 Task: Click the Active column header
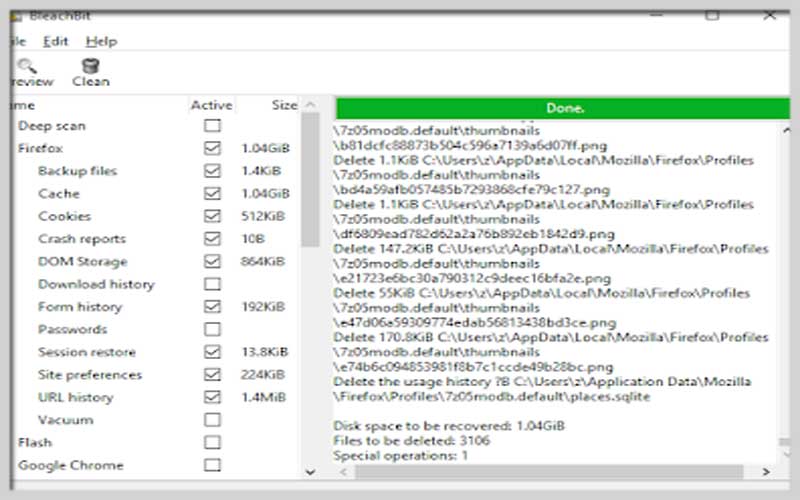click(x=212, y=105)
